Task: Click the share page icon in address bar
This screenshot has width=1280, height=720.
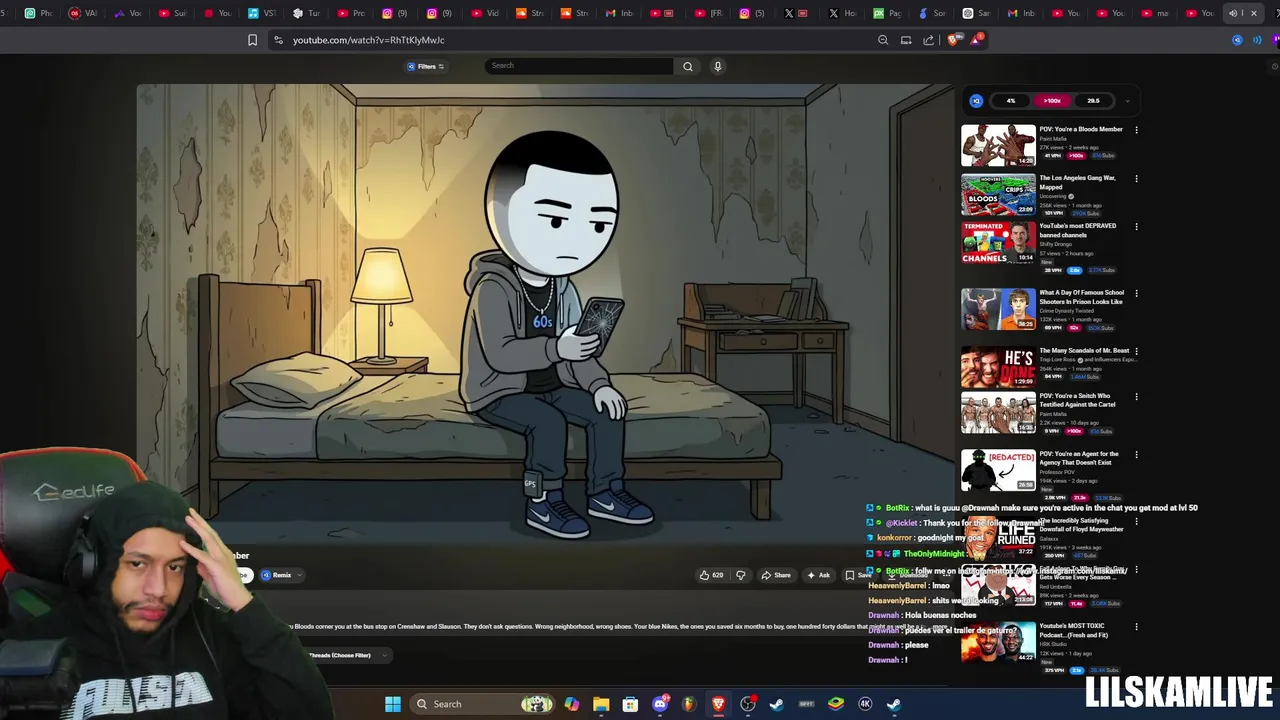Action: click(x=928, y=40)
